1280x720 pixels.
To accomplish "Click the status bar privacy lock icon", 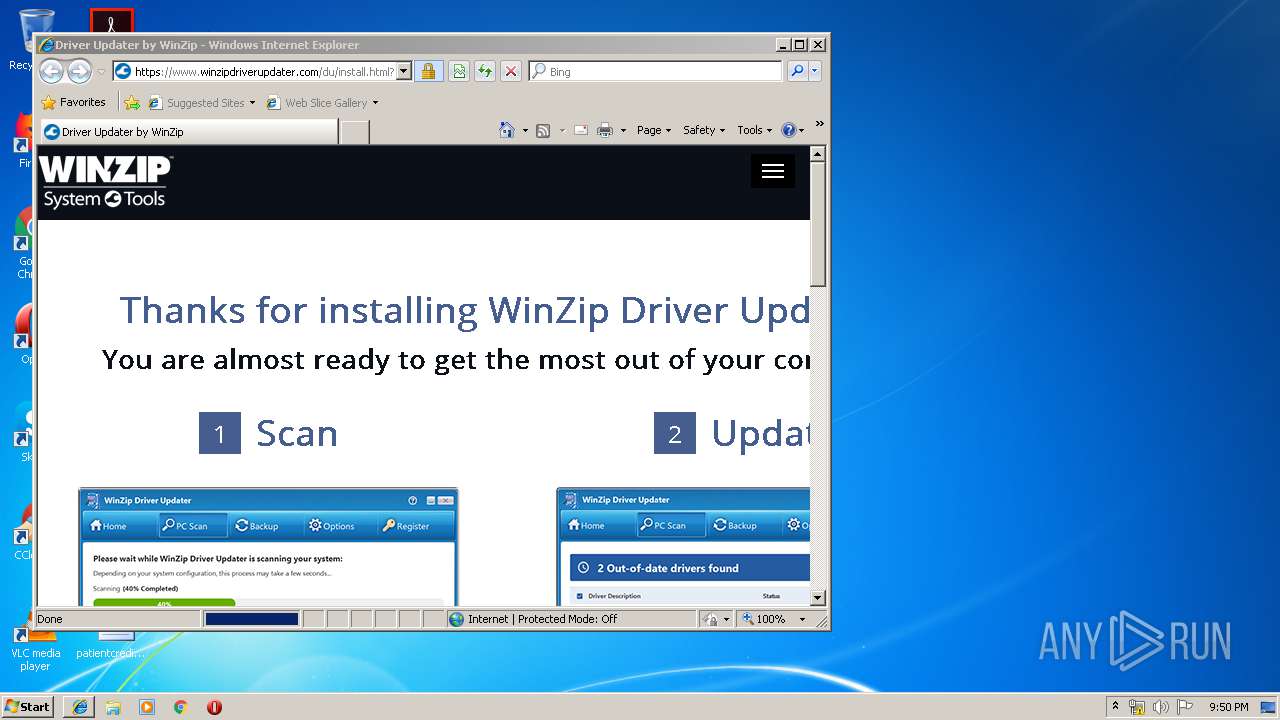I will click(x=711, y=619).
